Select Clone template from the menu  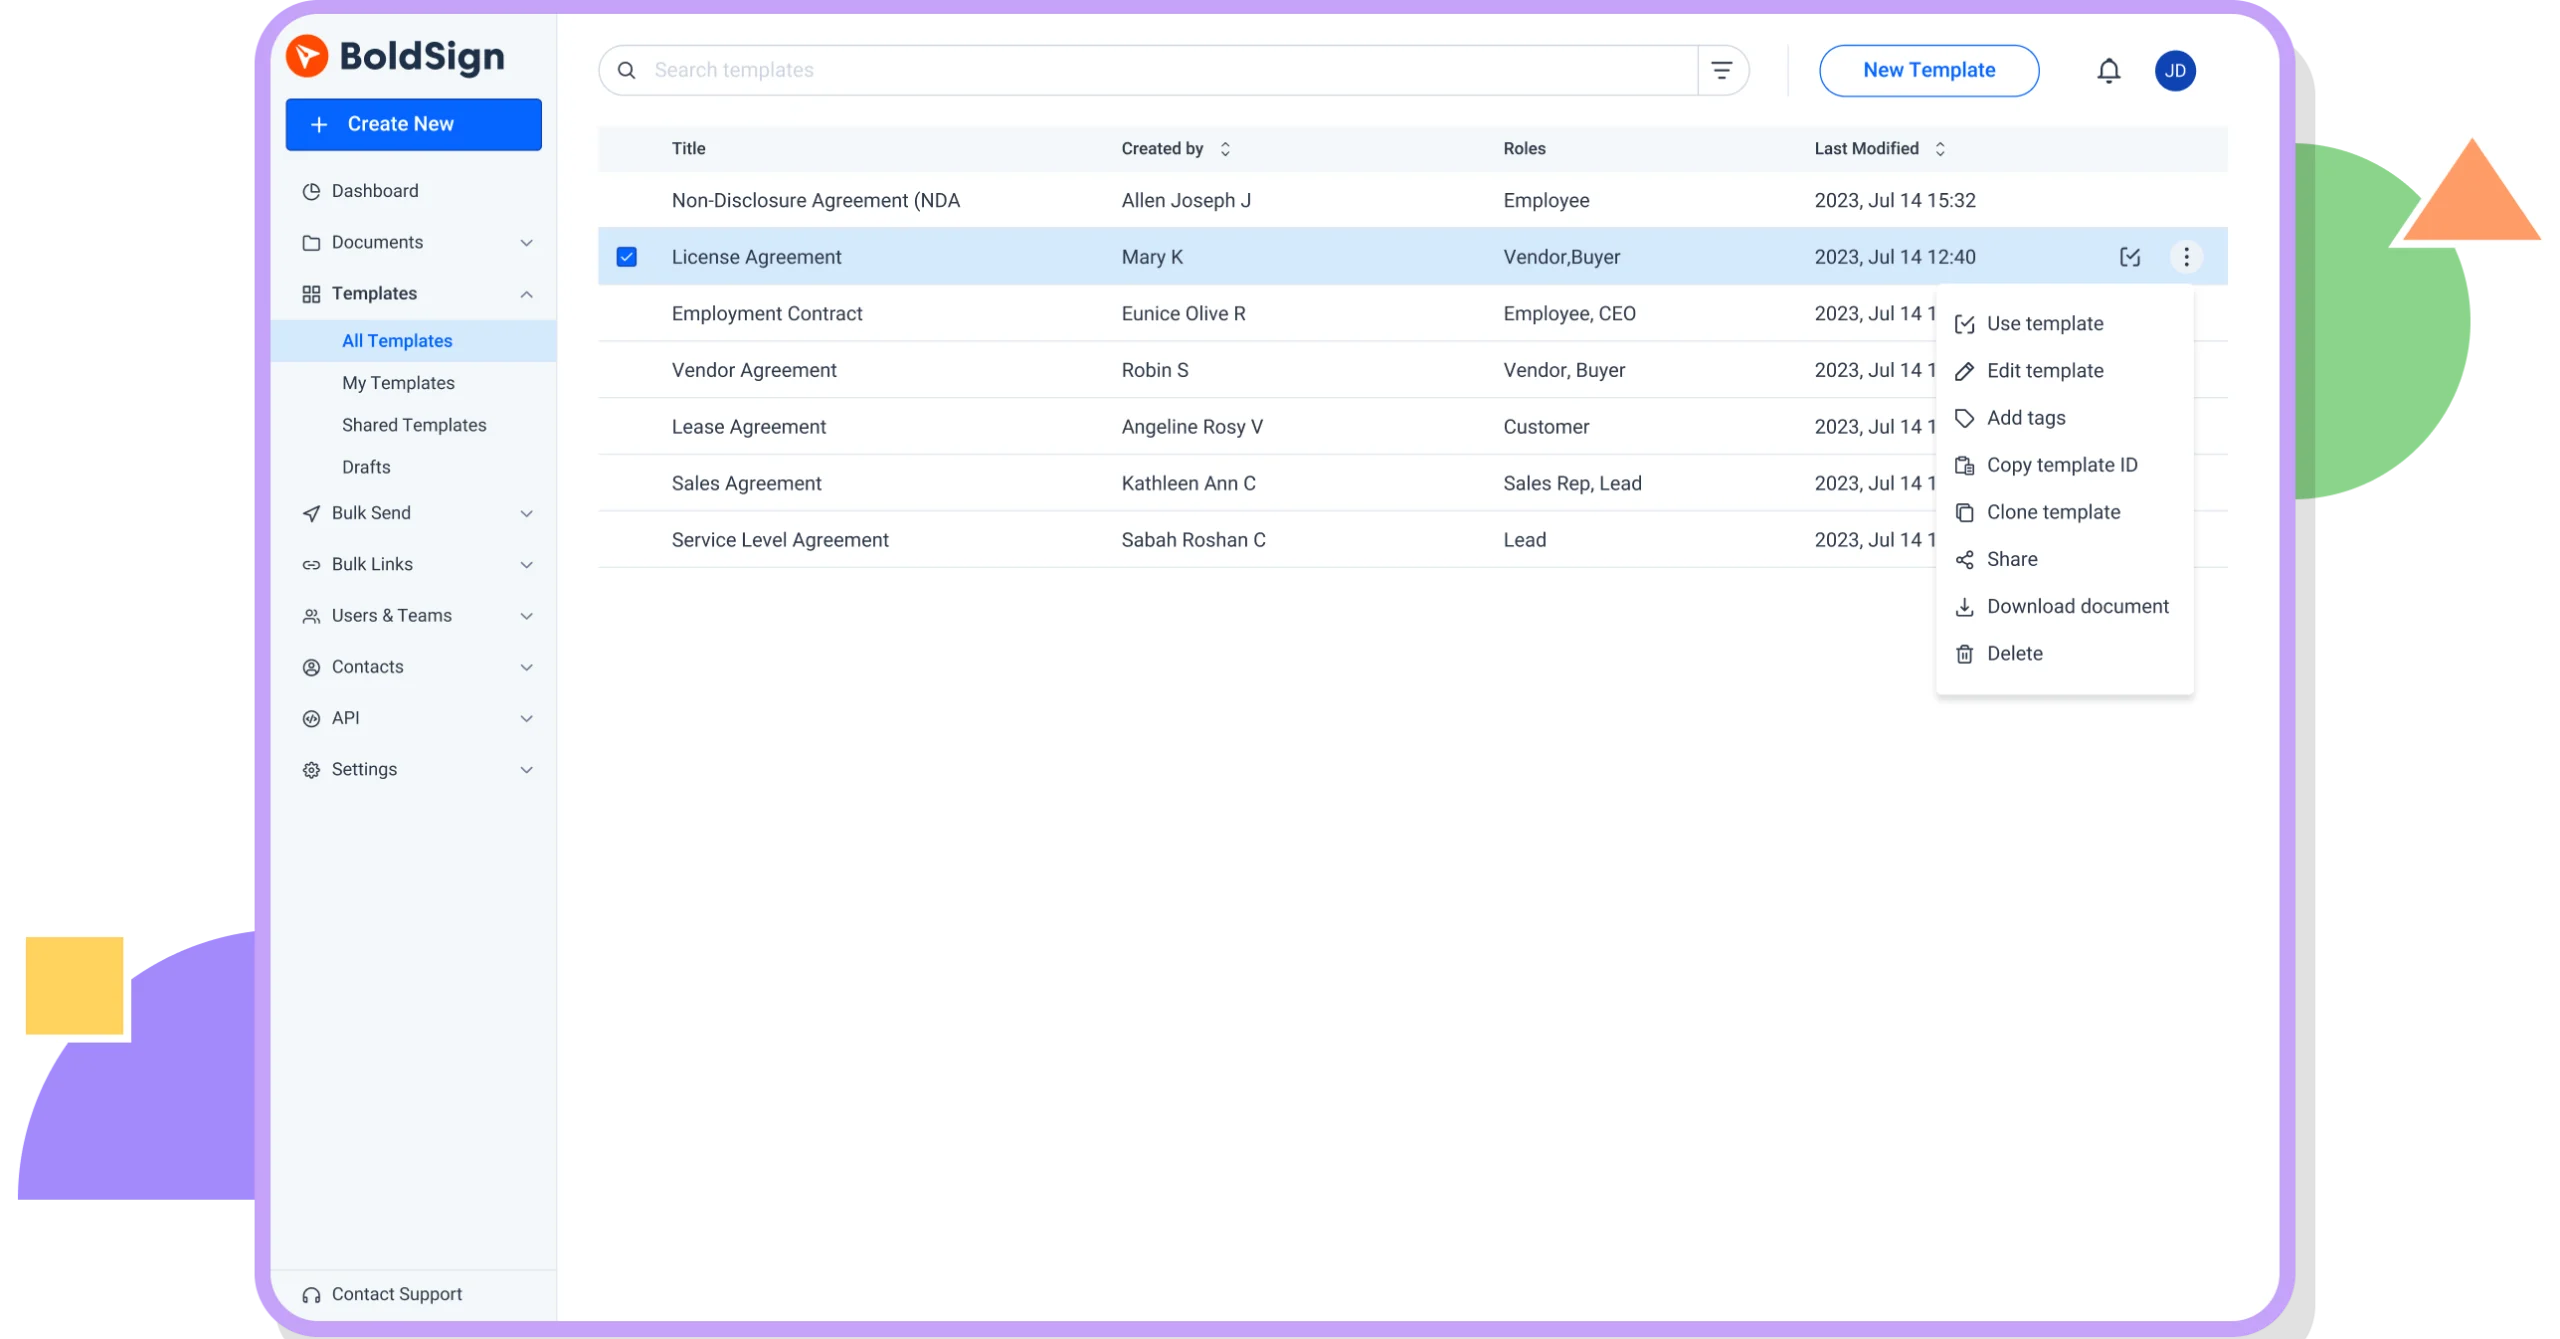coord(2053,511)
